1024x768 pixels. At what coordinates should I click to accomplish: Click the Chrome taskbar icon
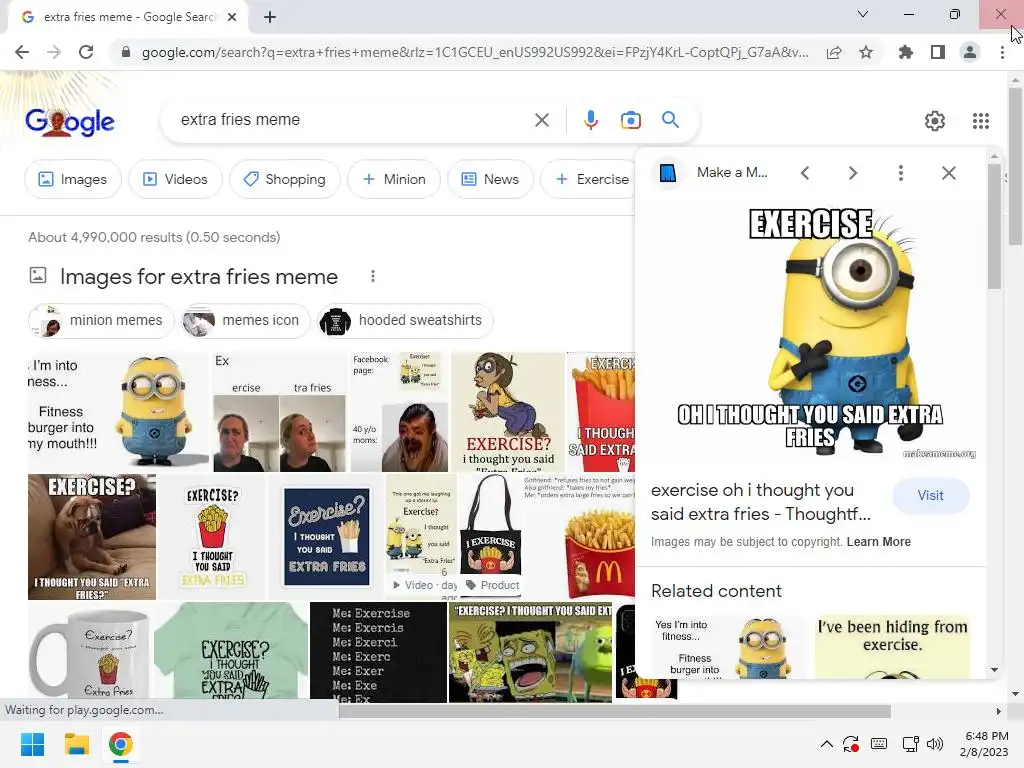click(121, 744)
